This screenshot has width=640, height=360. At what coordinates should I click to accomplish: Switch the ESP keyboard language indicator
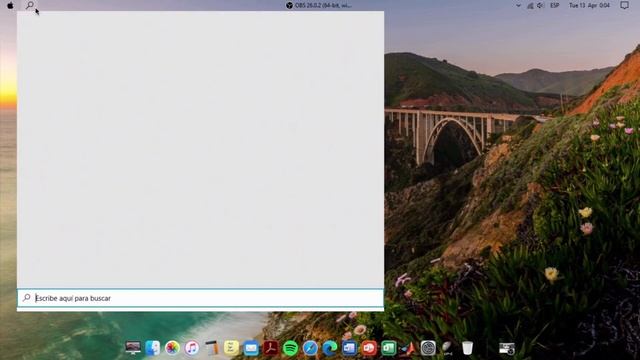click(555, 5)
